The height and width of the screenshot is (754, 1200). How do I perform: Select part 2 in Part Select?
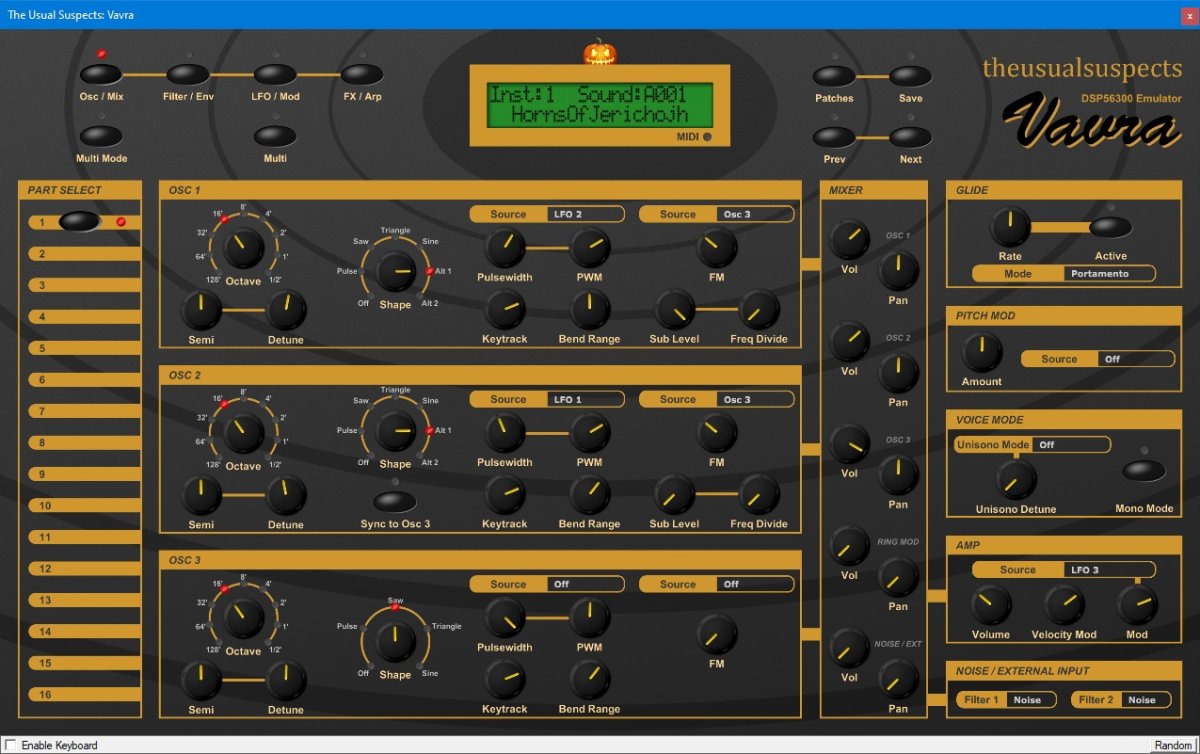[85, 254]
